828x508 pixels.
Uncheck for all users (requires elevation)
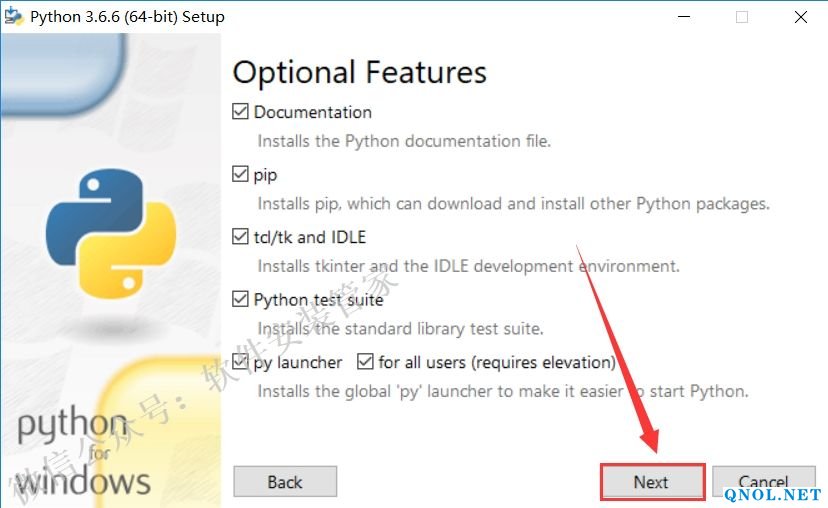click(365, 362)
